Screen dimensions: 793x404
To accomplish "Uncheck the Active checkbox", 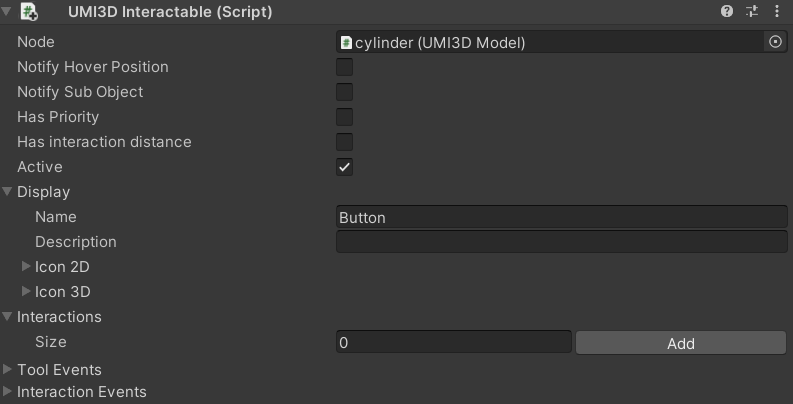I will coord(344,167).
